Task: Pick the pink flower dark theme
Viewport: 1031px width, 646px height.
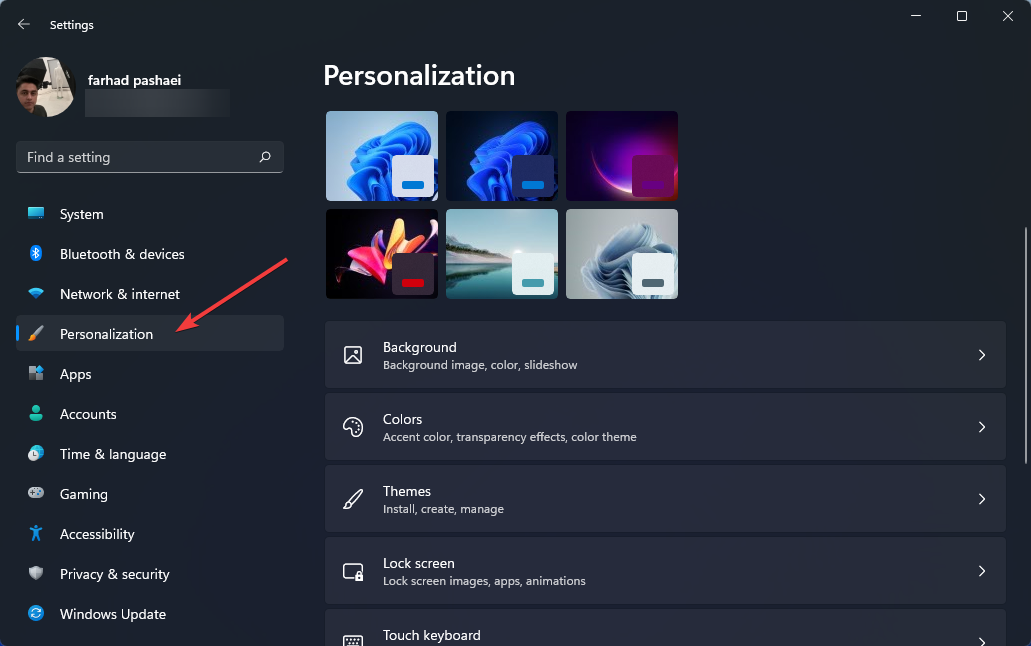Action: 381,254
